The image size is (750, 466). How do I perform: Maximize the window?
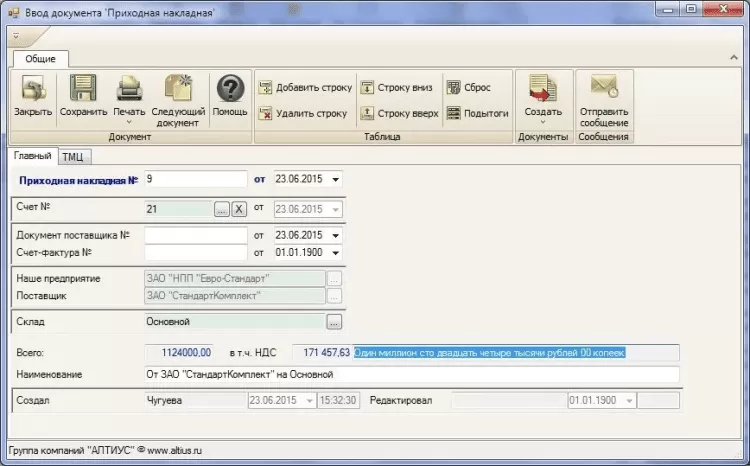pyautogui.click(x=691, y=10)
